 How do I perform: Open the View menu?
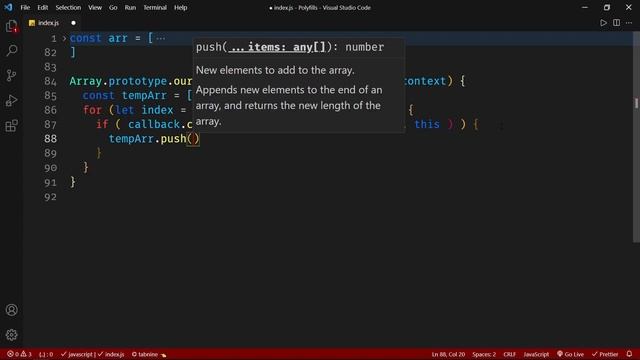[95, 7]
